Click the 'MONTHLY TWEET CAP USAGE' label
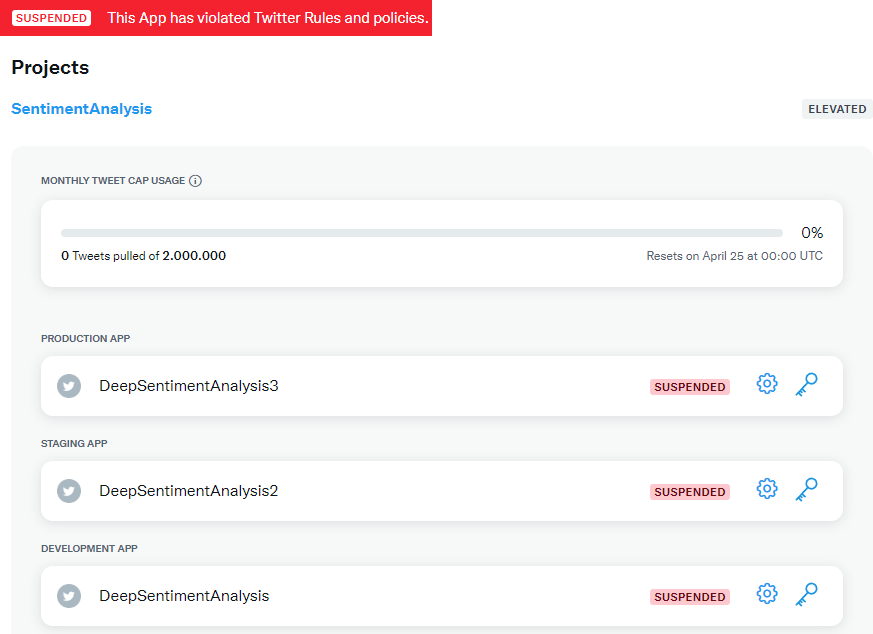873x634 pixels. coord(113,180)
